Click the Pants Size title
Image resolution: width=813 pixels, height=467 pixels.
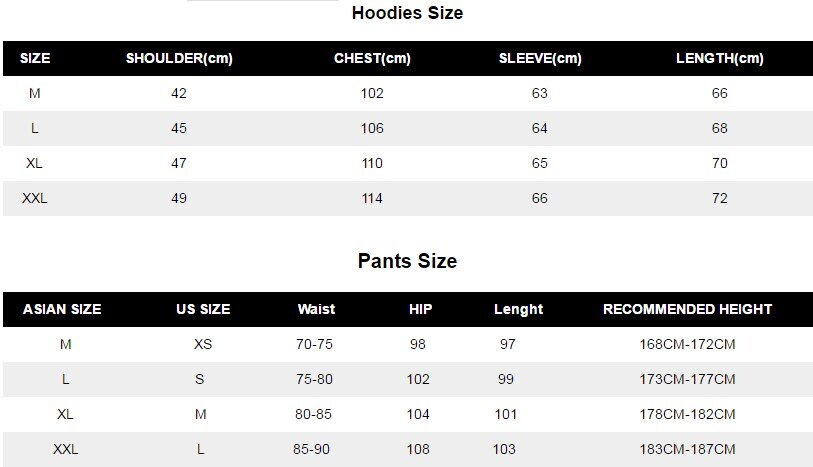(407, 261)
